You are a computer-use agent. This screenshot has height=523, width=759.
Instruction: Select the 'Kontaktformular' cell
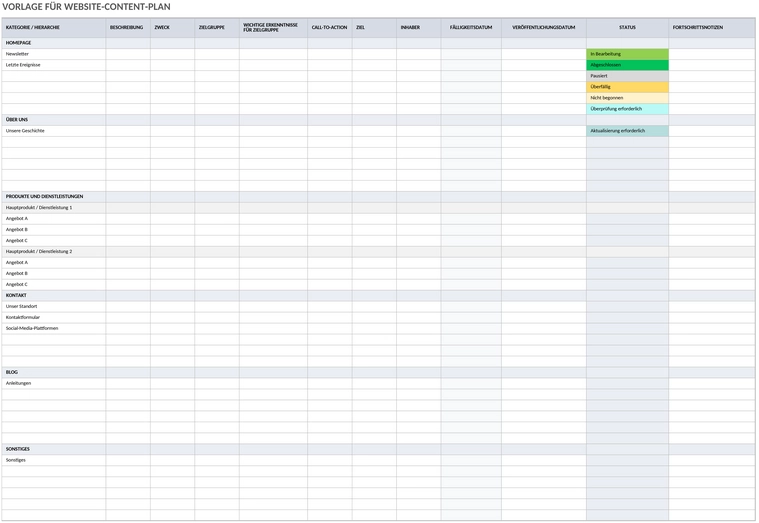pos(54,318)
